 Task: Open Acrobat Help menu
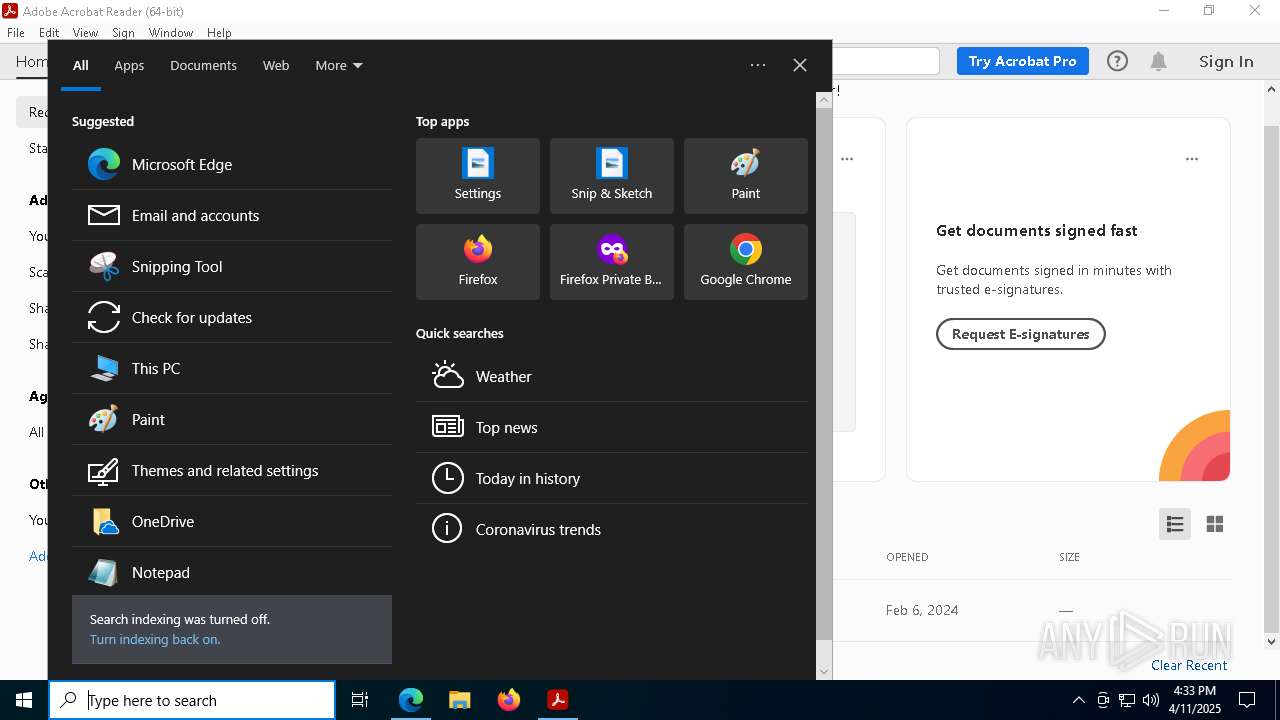(219, 33)
